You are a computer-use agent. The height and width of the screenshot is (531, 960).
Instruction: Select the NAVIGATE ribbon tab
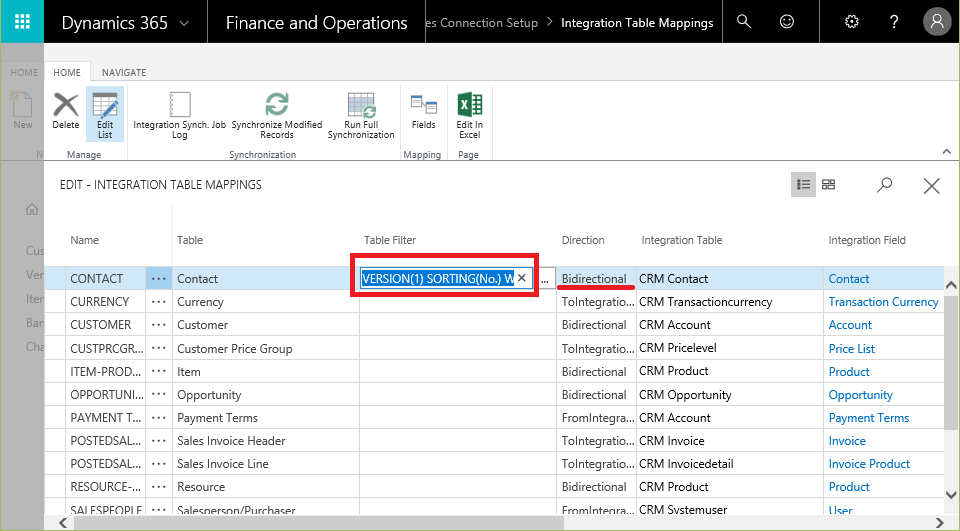(x=124, y=72)
